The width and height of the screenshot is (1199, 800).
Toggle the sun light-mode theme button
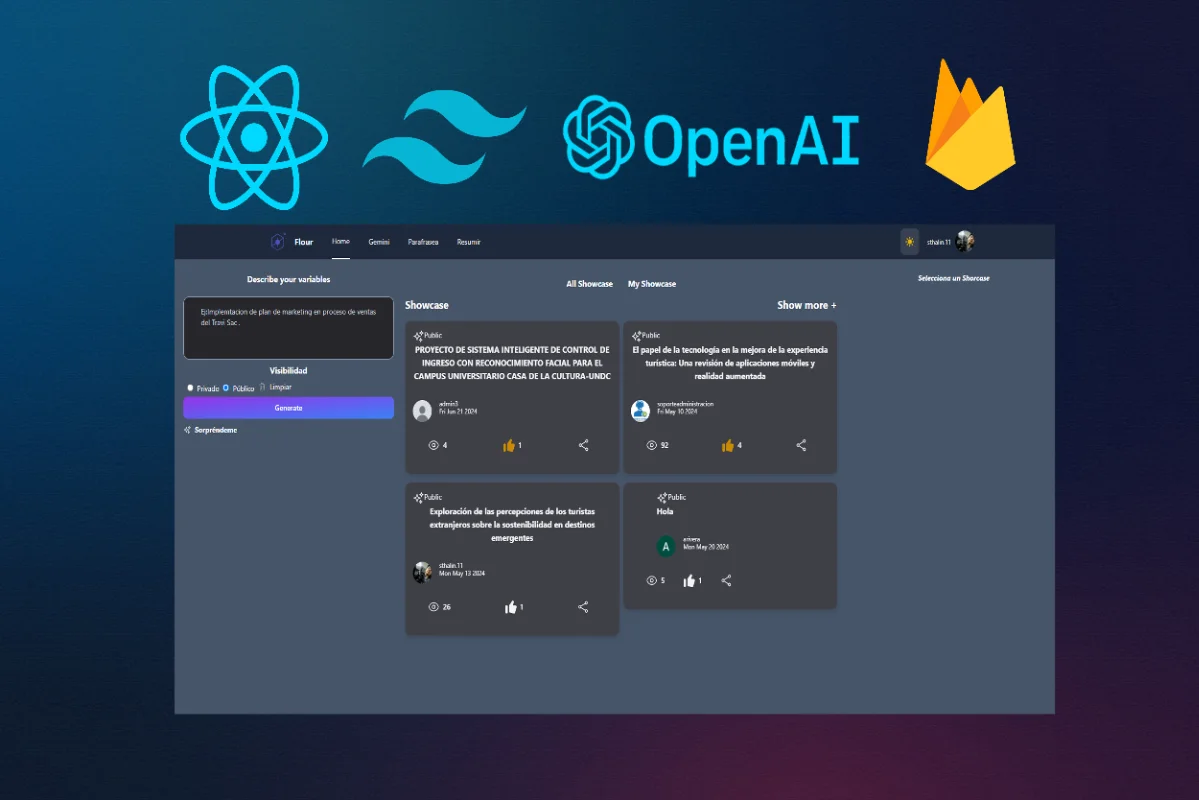tap(909, 242)
